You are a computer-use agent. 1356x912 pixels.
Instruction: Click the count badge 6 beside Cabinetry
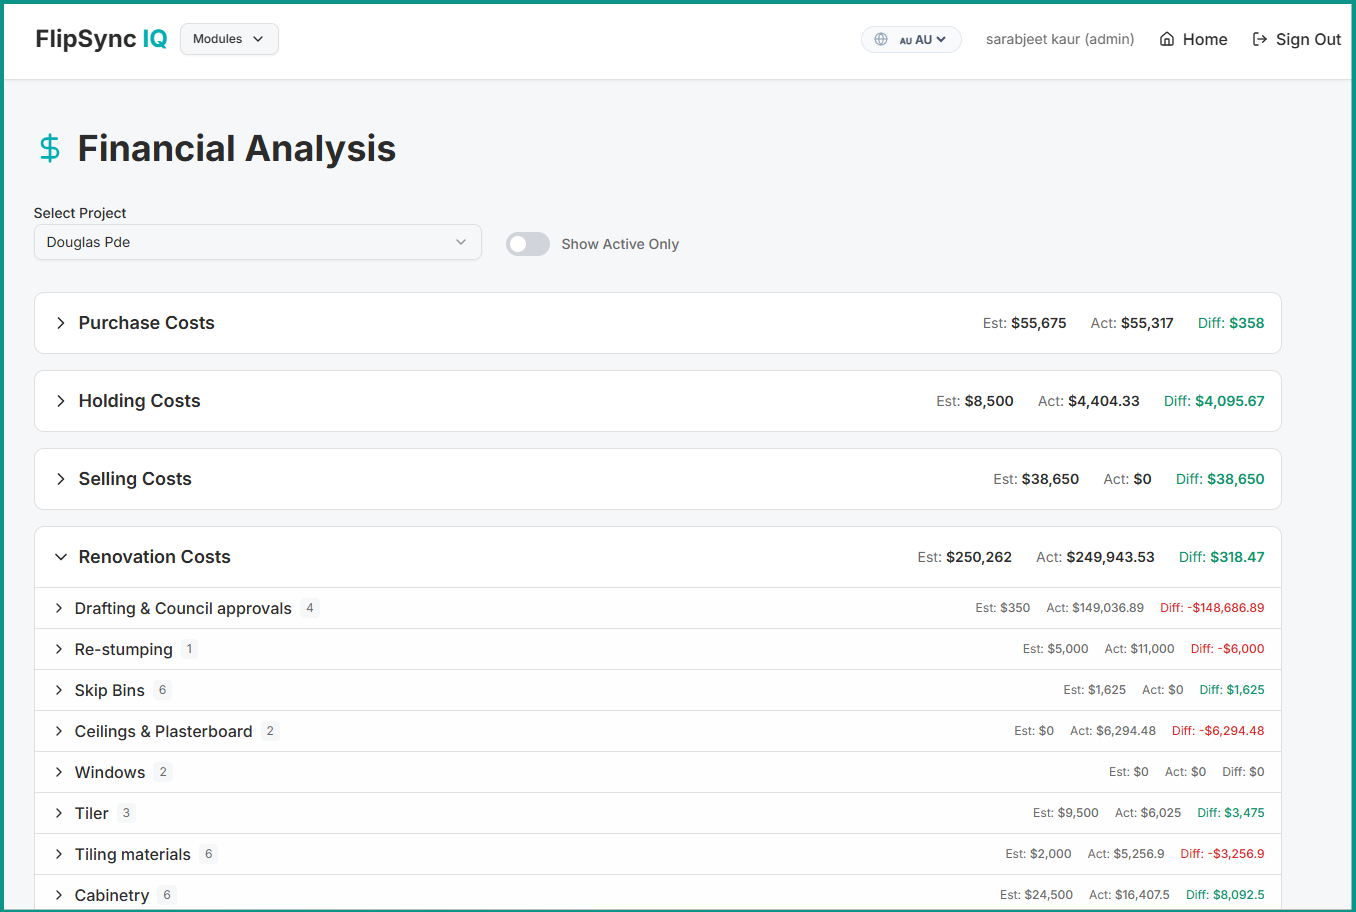coord(166,895)
